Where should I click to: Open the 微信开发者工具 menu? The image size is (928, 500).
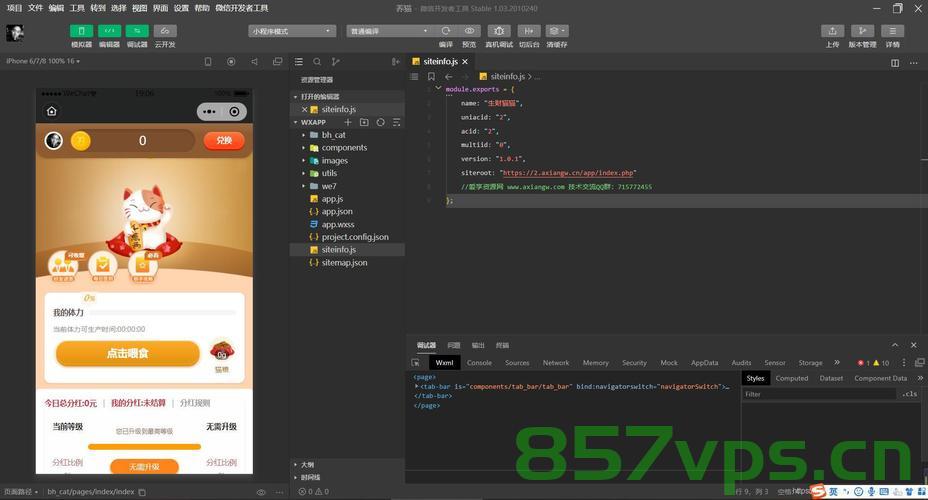(x=241, y=8)
